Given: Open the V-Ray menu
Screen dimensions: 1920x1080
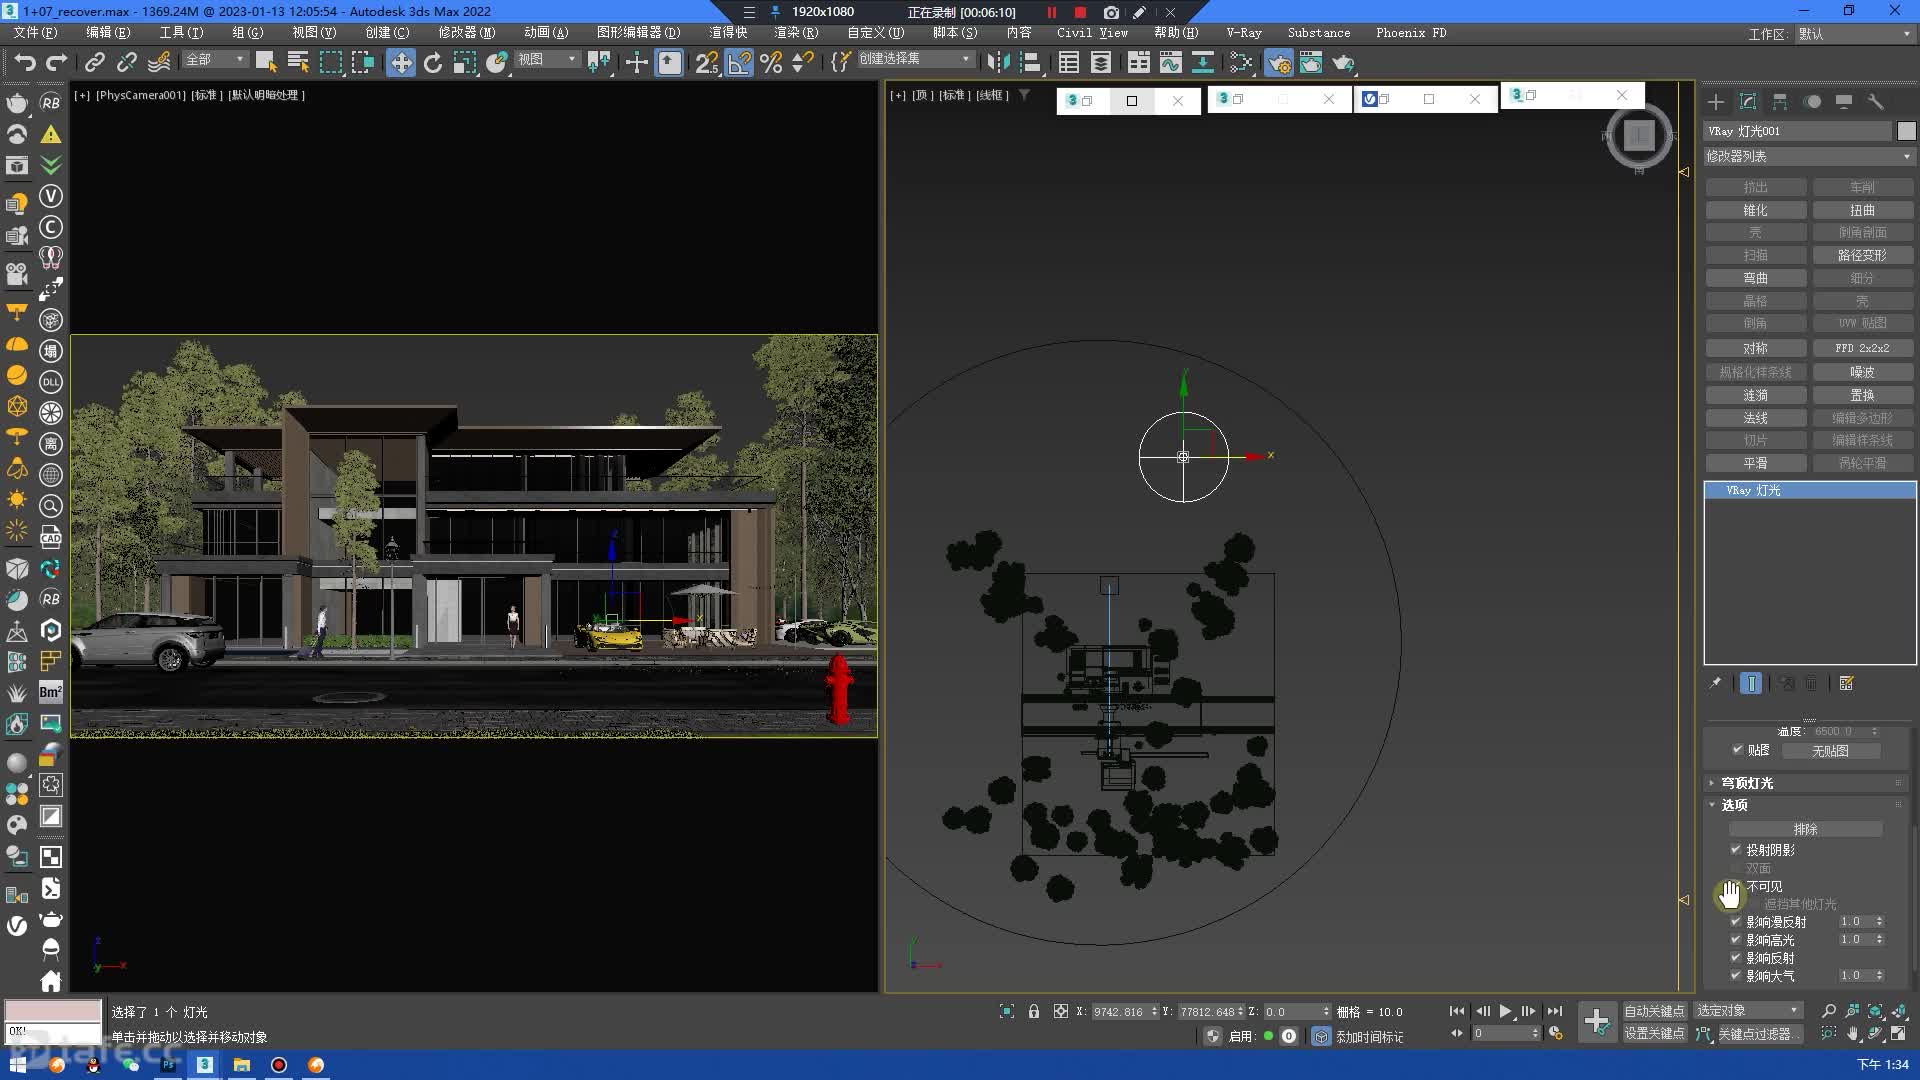Looking at the screenshot, I should click(x=1244, y=32).
